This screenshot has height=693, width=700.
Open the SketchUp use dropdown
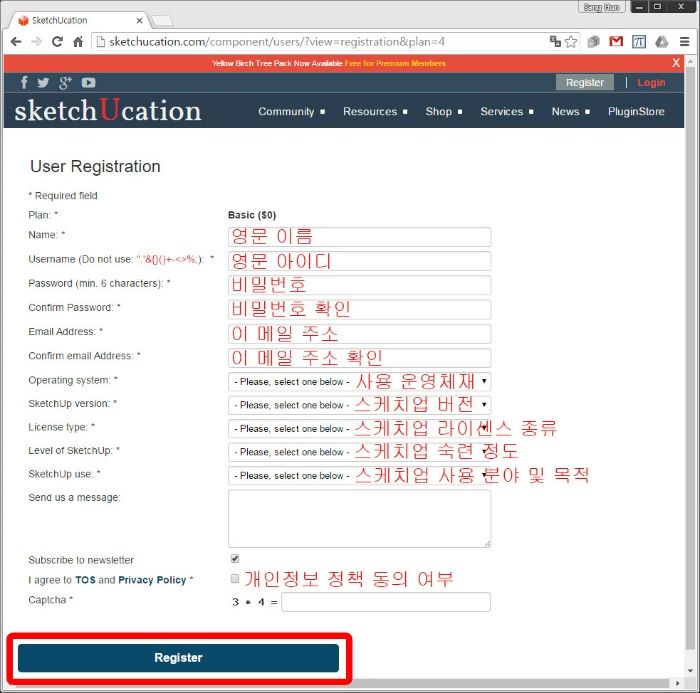359,476
